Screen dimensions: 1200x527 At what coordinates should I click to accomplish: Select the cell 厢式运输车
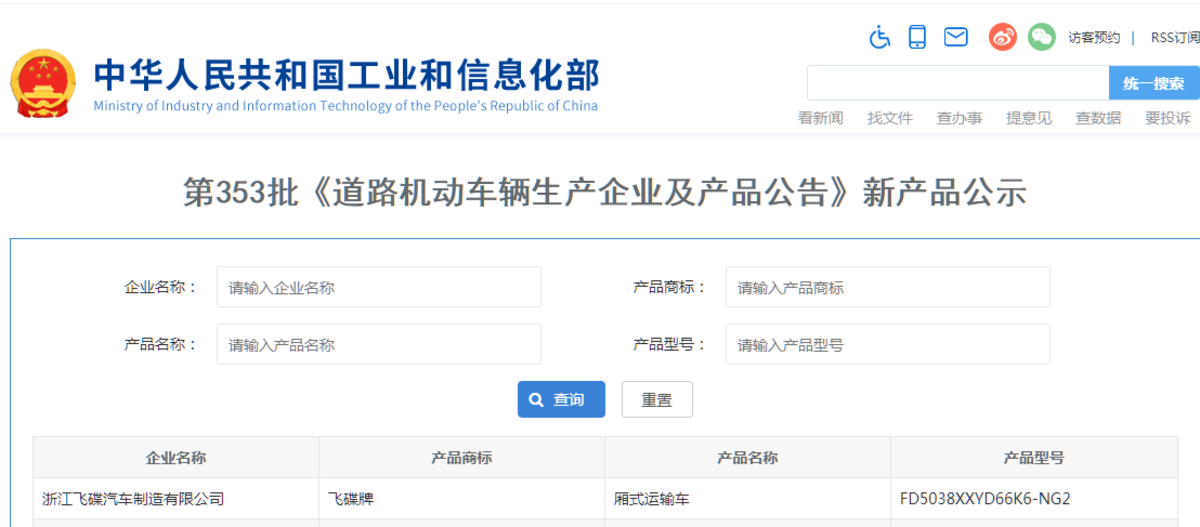tap(748, 498)
